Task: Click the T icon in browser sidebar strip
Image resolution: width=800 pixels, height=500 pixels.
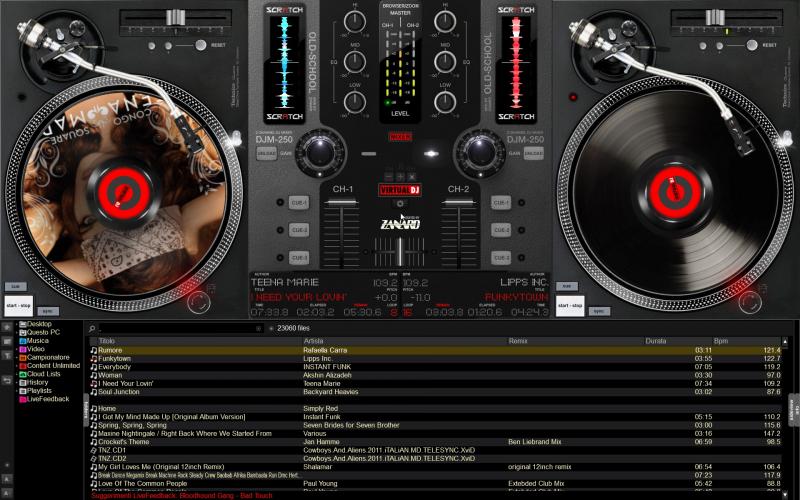Action: coord(7,356)
